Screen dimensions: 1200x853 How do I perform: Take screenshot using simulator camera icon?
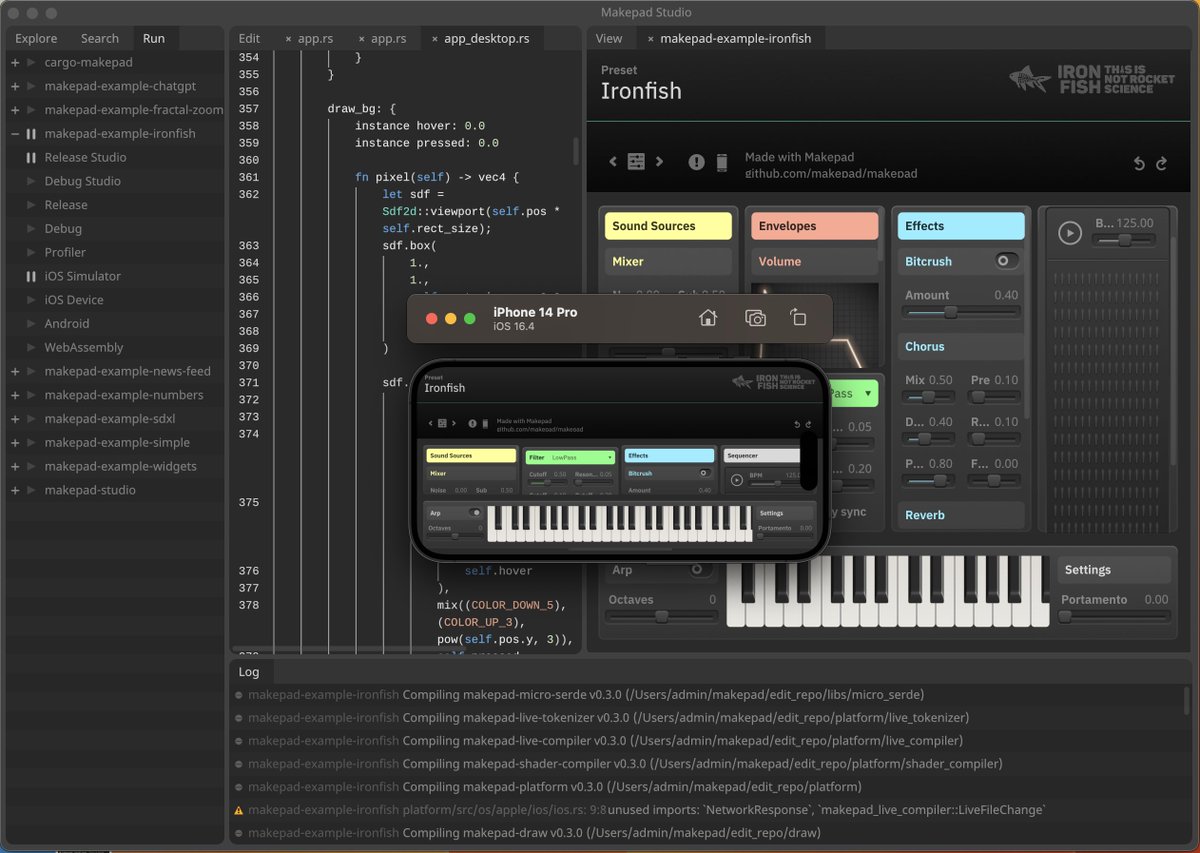point(756,318)
